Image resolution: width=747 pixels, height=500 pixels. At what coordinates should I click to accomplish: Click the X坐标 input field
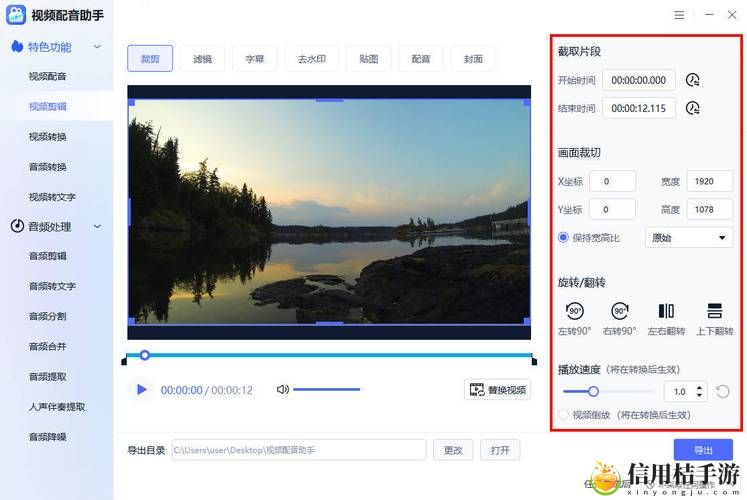pos(613,181)
